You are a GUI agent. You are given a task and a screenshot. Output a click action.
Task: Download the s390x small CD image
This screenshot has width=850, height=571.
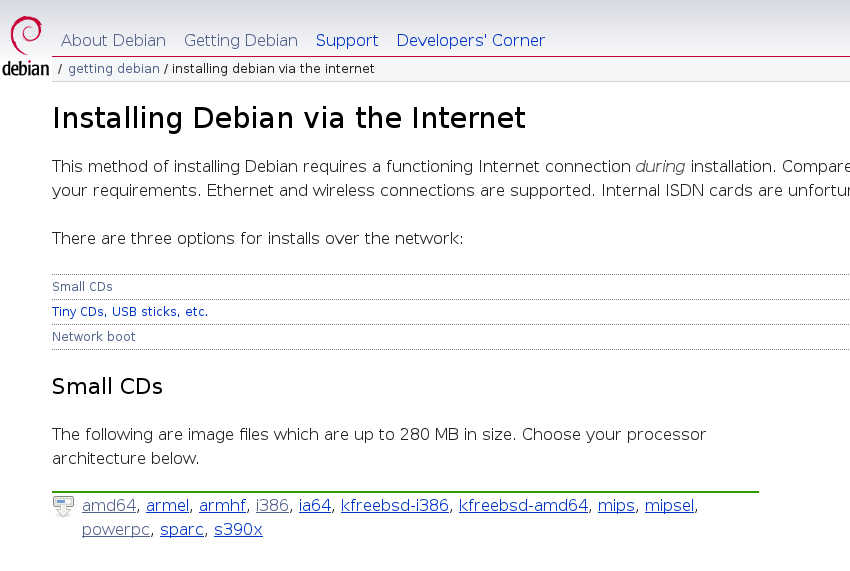pos(239,530)
